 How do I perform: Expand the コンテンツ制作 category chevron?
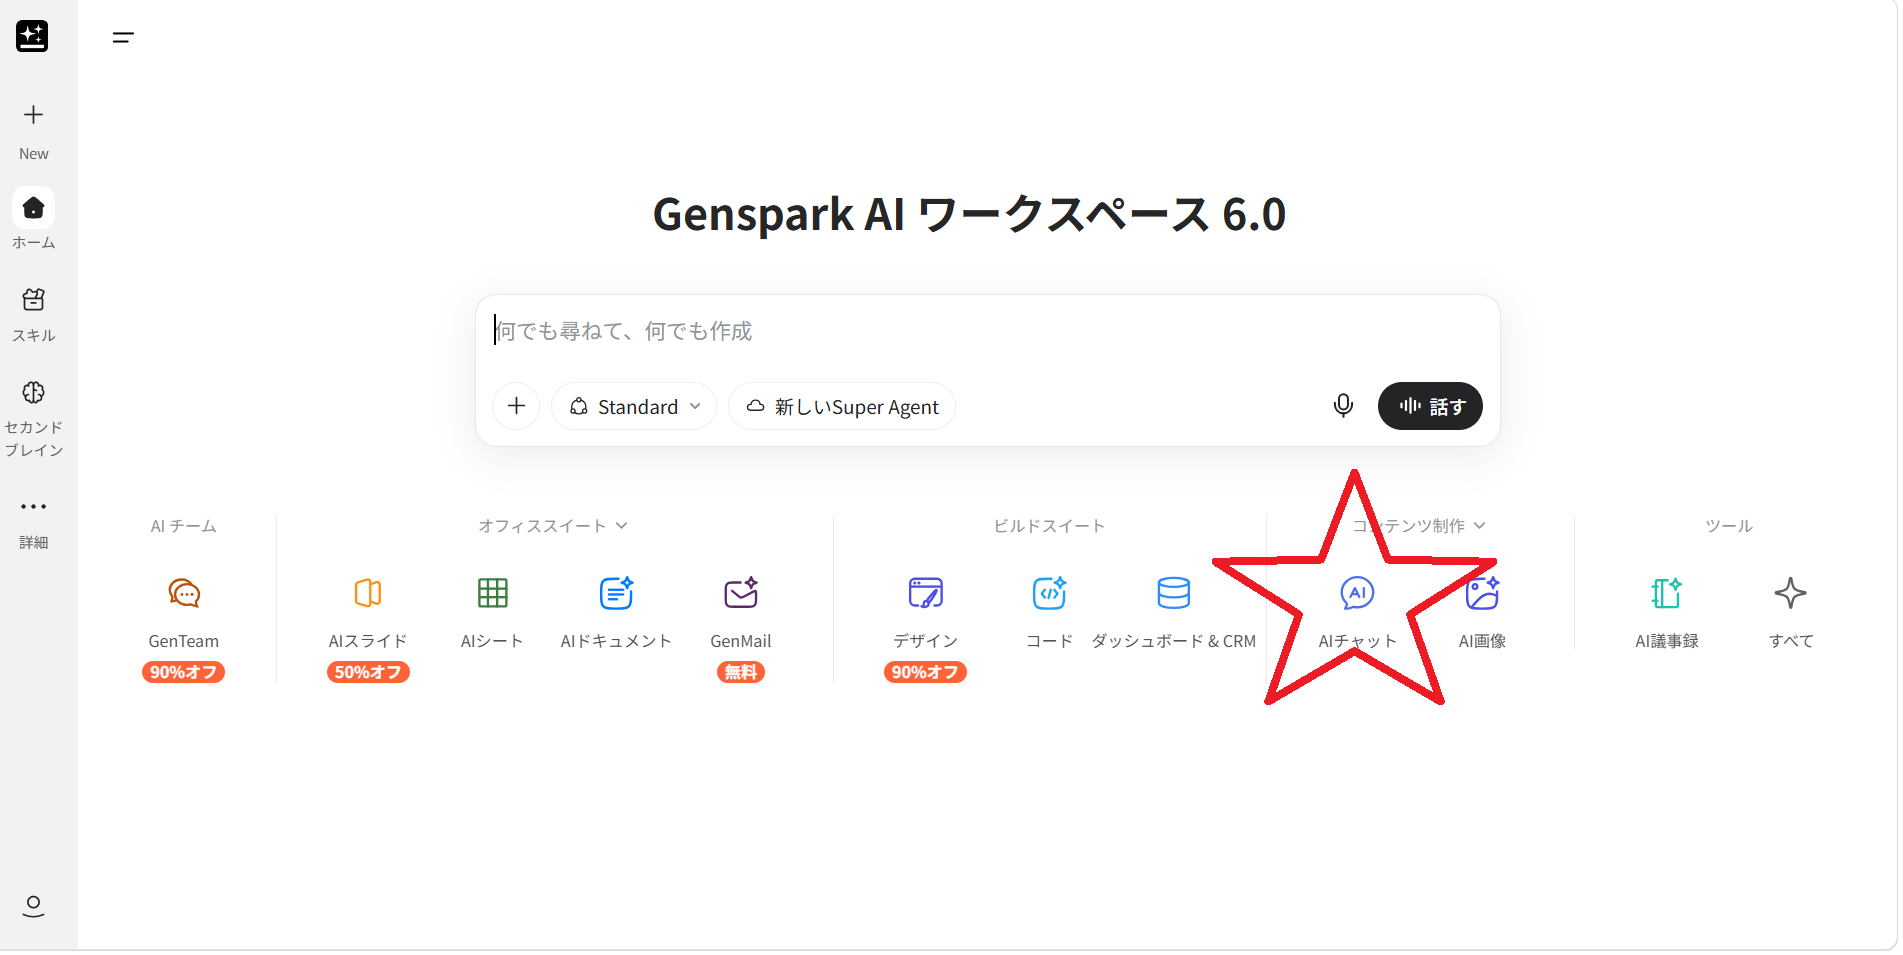click(1479, 526)
